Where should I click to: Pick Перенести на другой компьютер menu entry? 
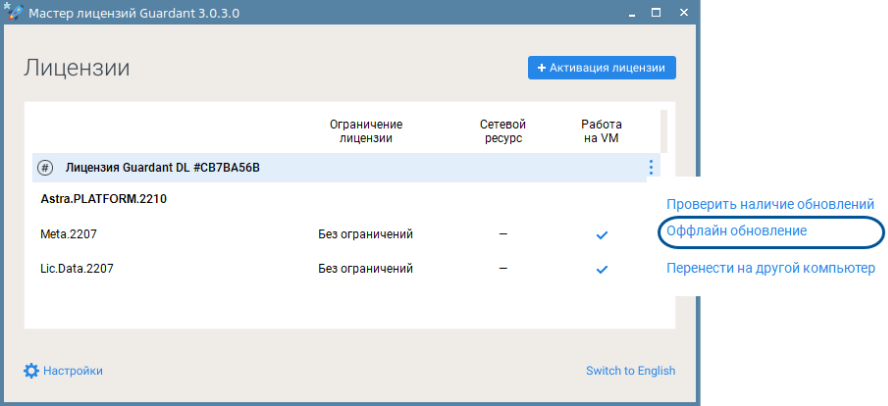[770, 268]
